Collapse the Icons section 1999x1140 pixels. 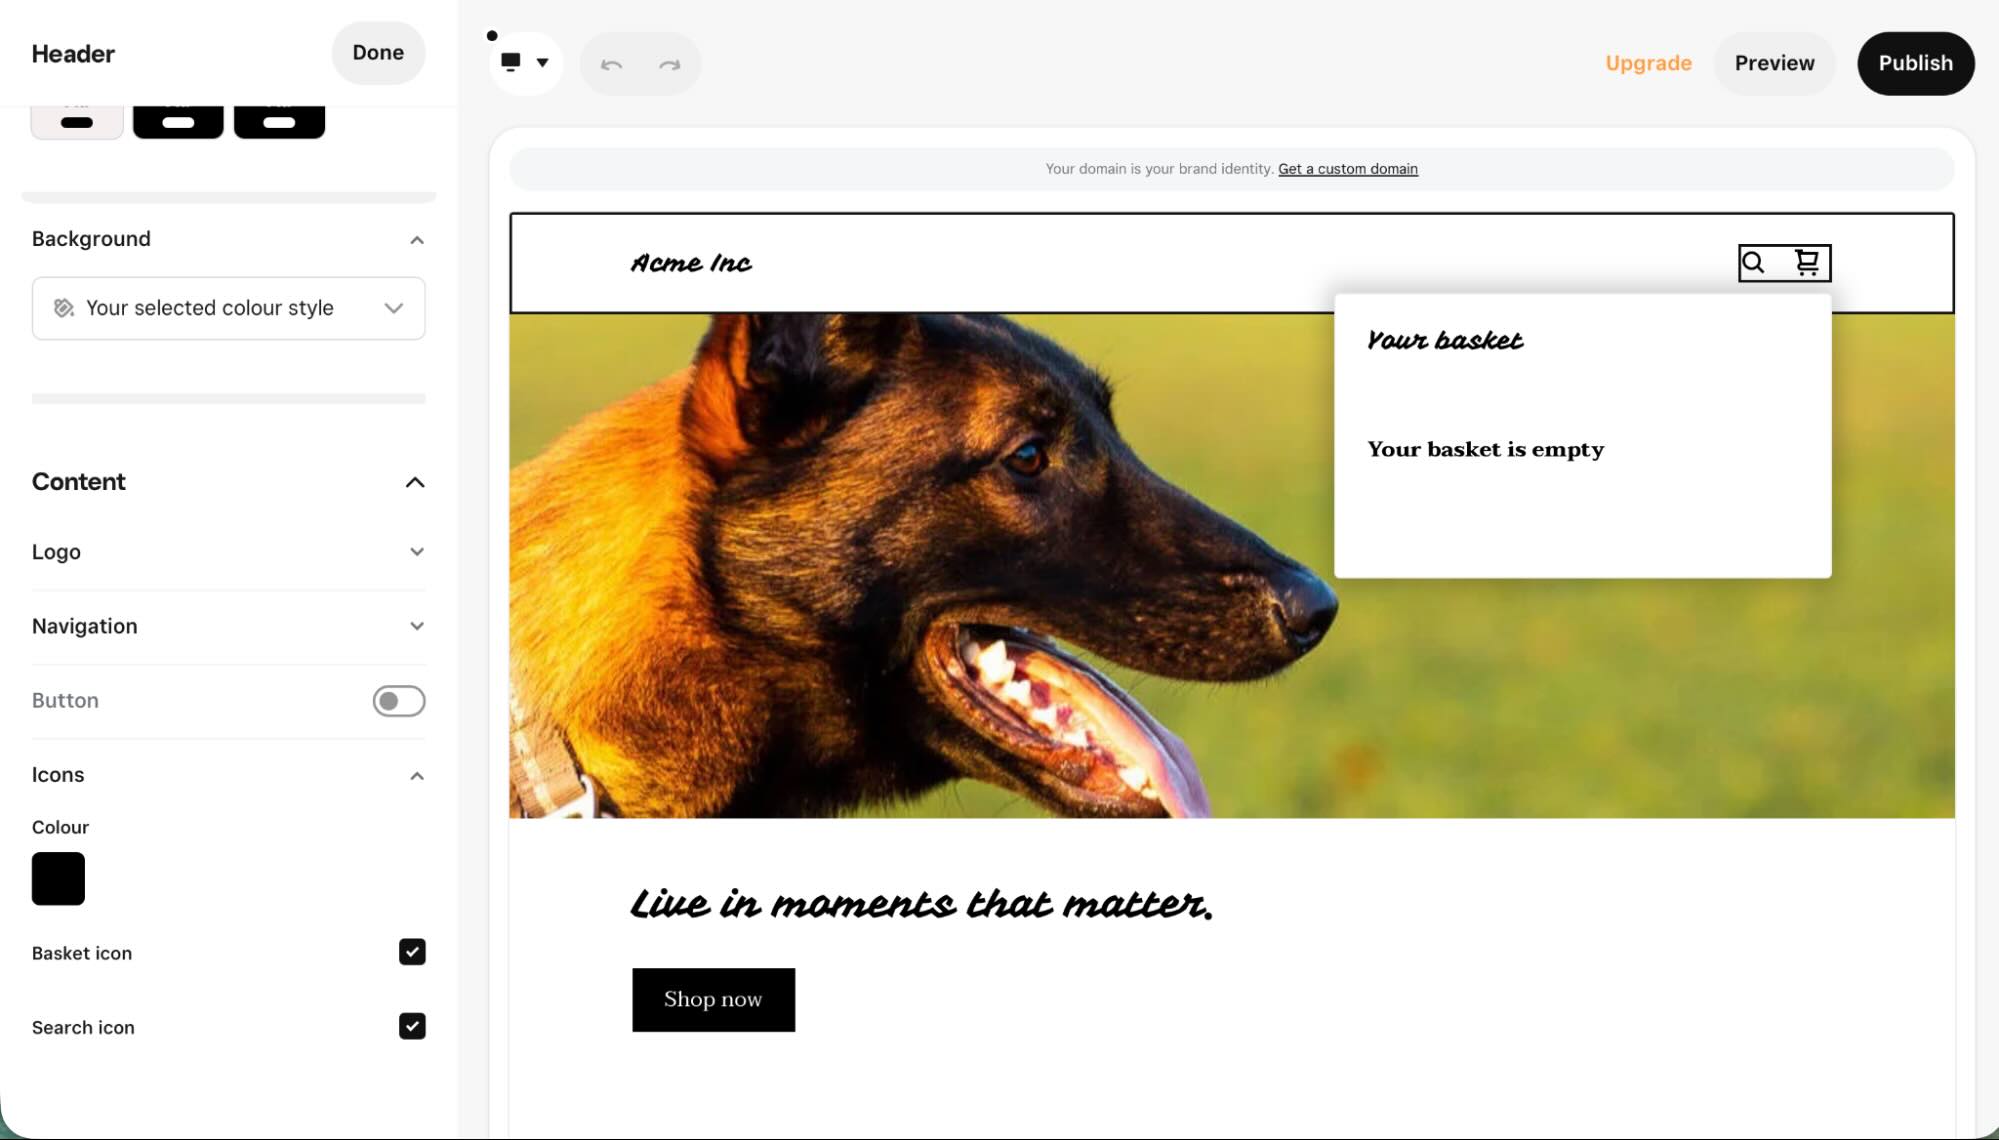point(417,775)
